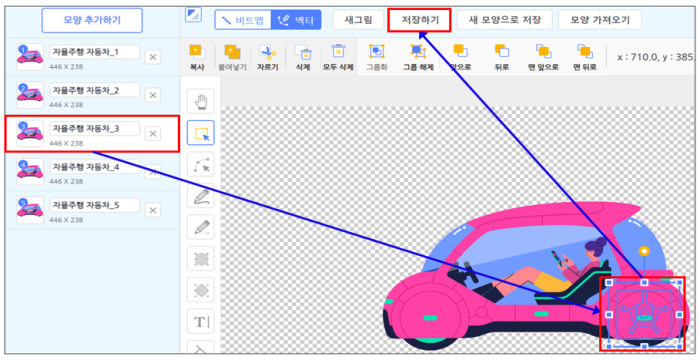The height and width of the screenshot is (360, 700).
Task: Switch to 비트맵 mode
Action: [243, 20]
